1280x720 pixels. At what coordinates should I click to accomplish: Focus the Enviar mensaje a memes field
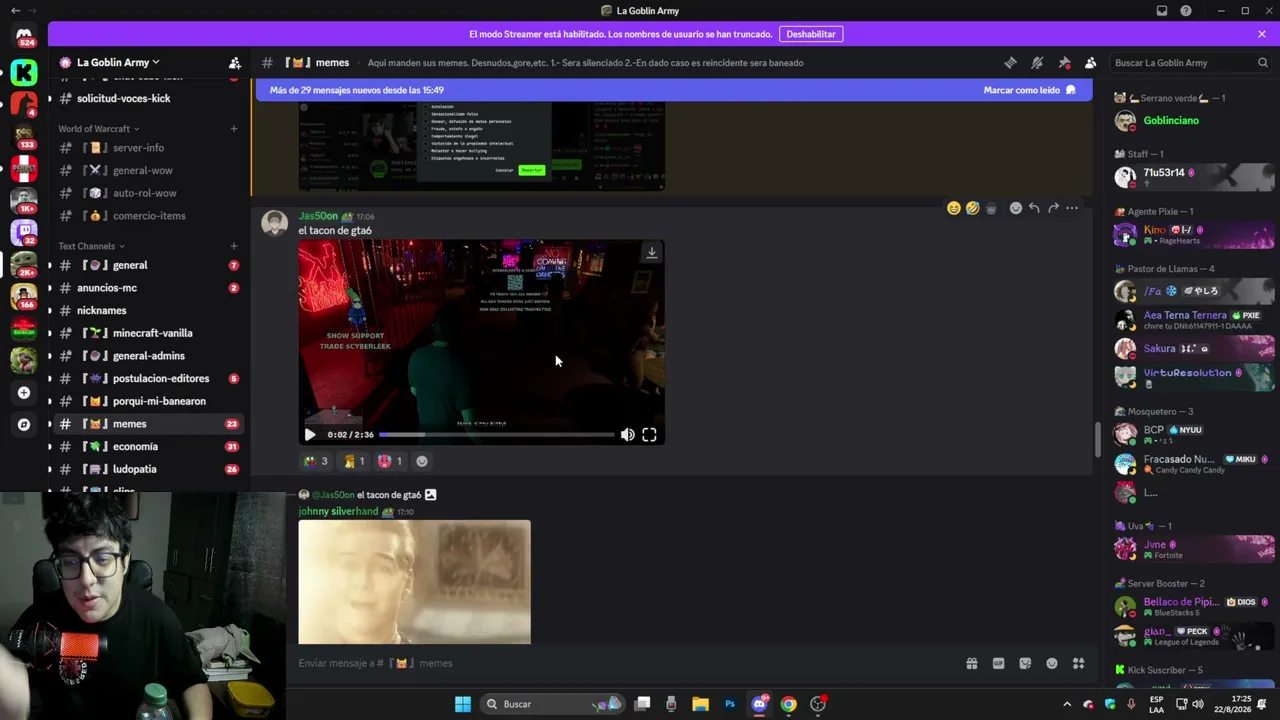click(x=625, y=663)
